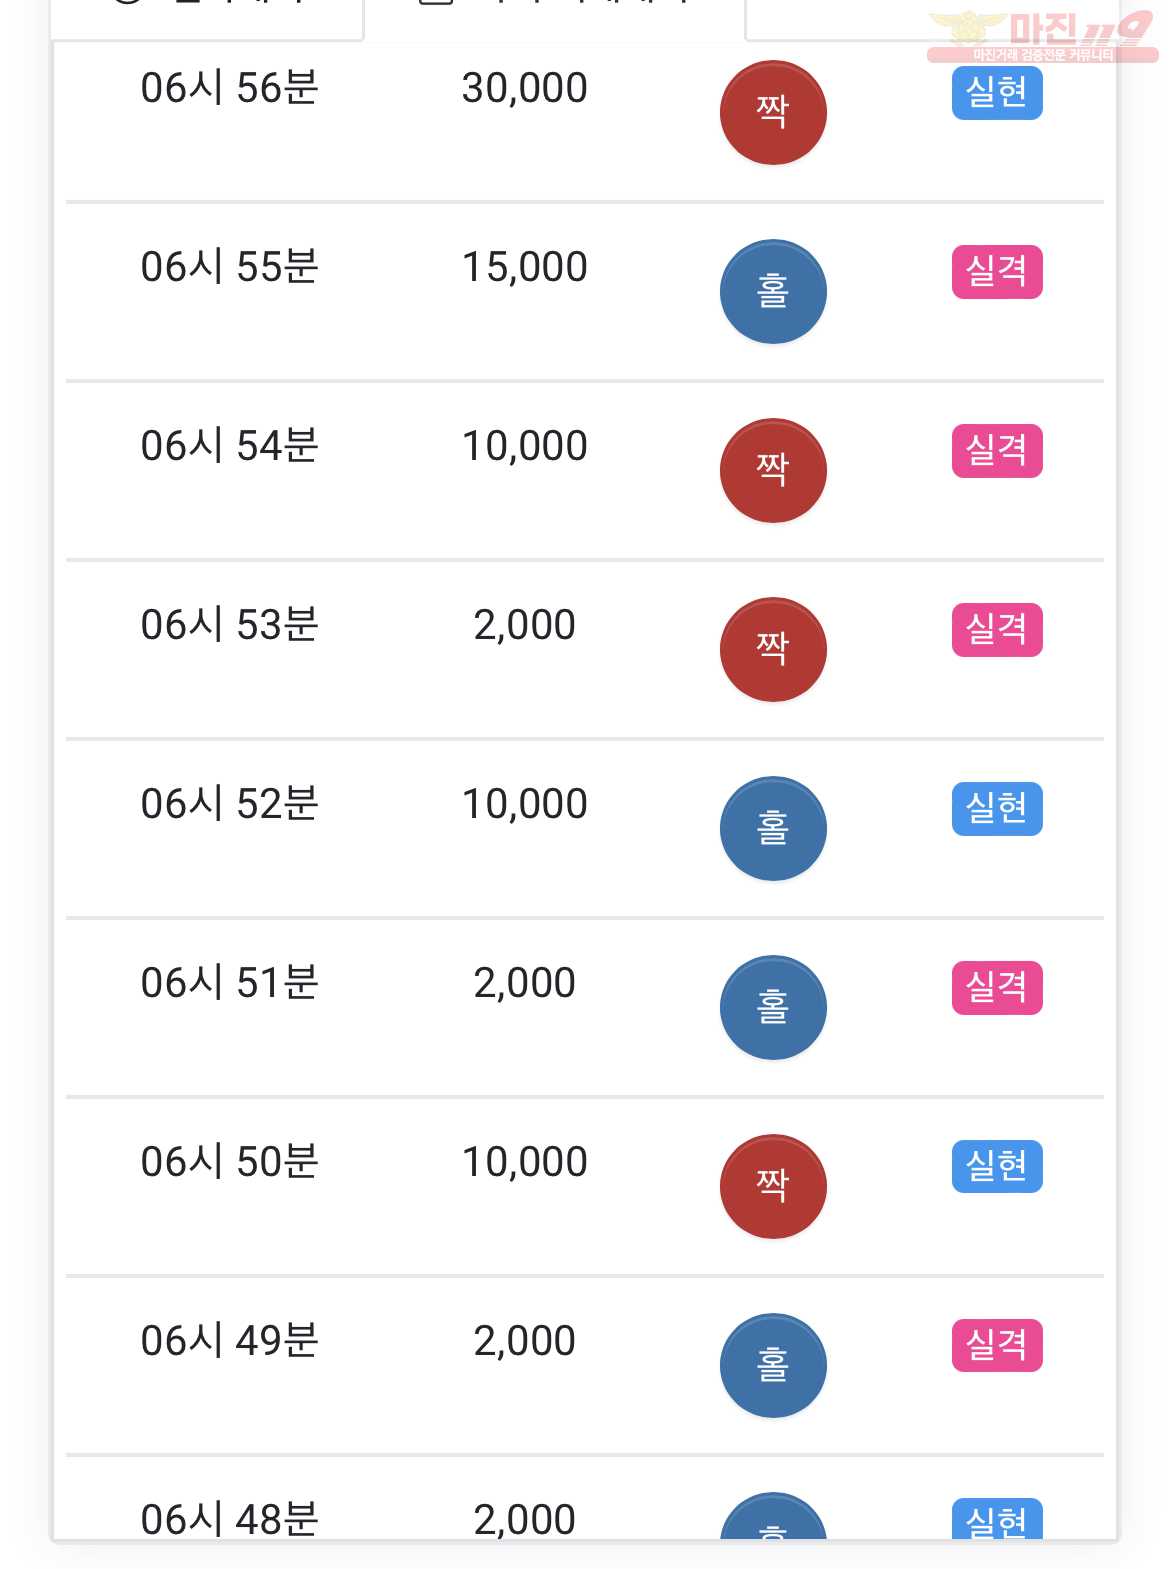The image size is (1170, 1569).
Task: Open the partially visible left tab at top
Action: [x=207, y=18]
